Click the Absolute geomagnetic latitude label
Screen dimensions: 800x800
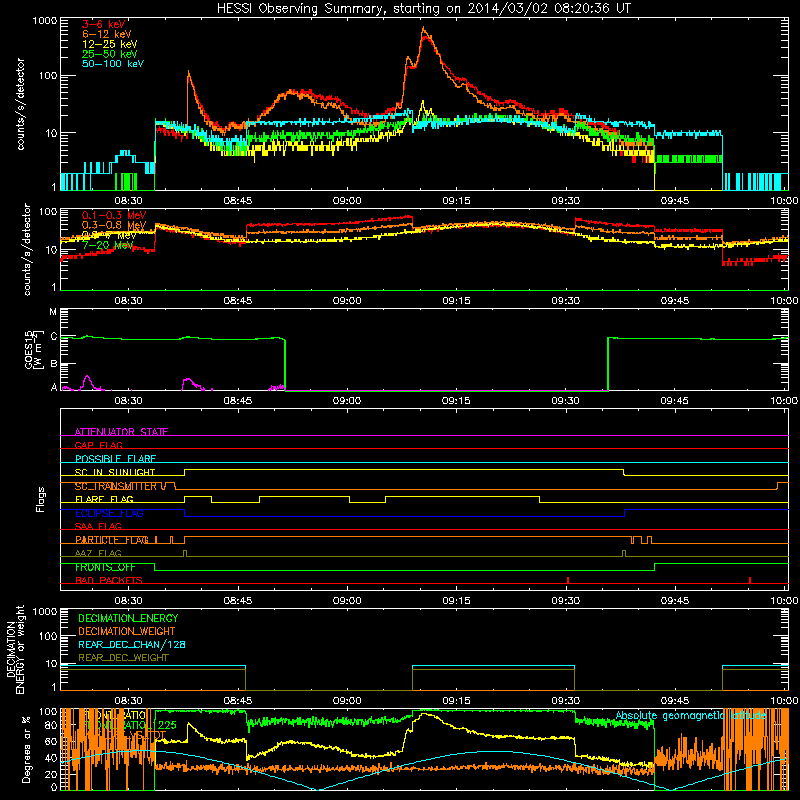[691, 716]
